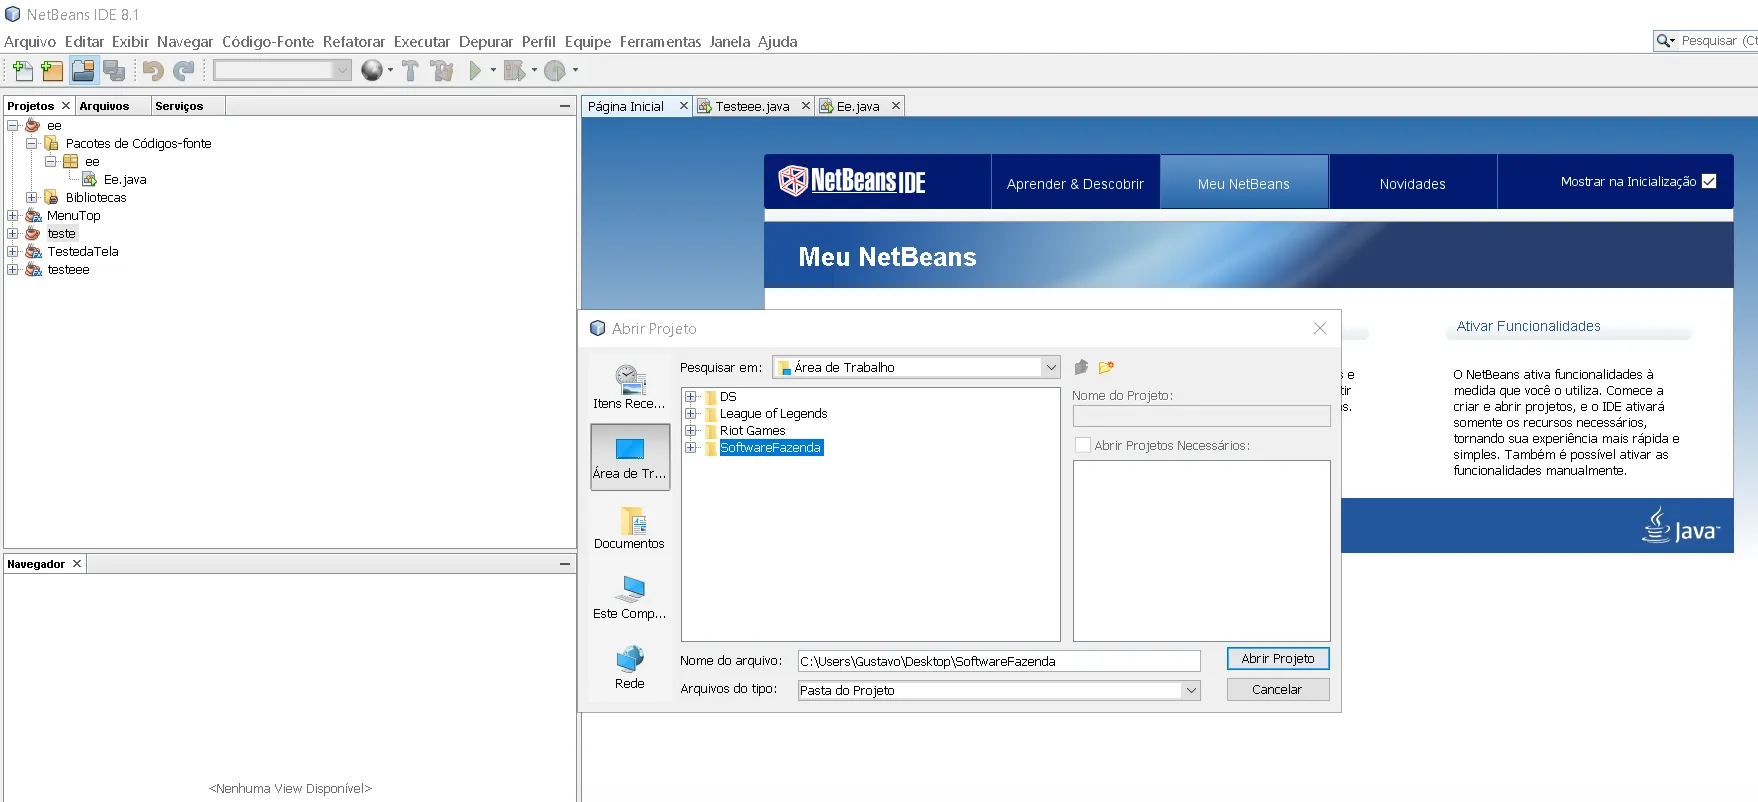Expand the DS folder node
This screenshot has width=1758, height=802.
(x=690, y=397)
